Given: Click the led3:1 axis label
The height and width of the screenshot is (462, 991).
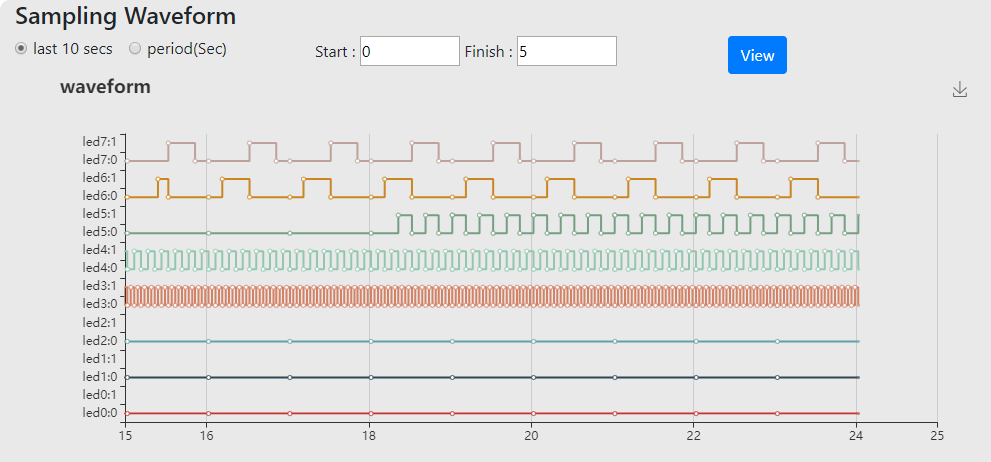Looking at the screenshot, I should 99,286.
